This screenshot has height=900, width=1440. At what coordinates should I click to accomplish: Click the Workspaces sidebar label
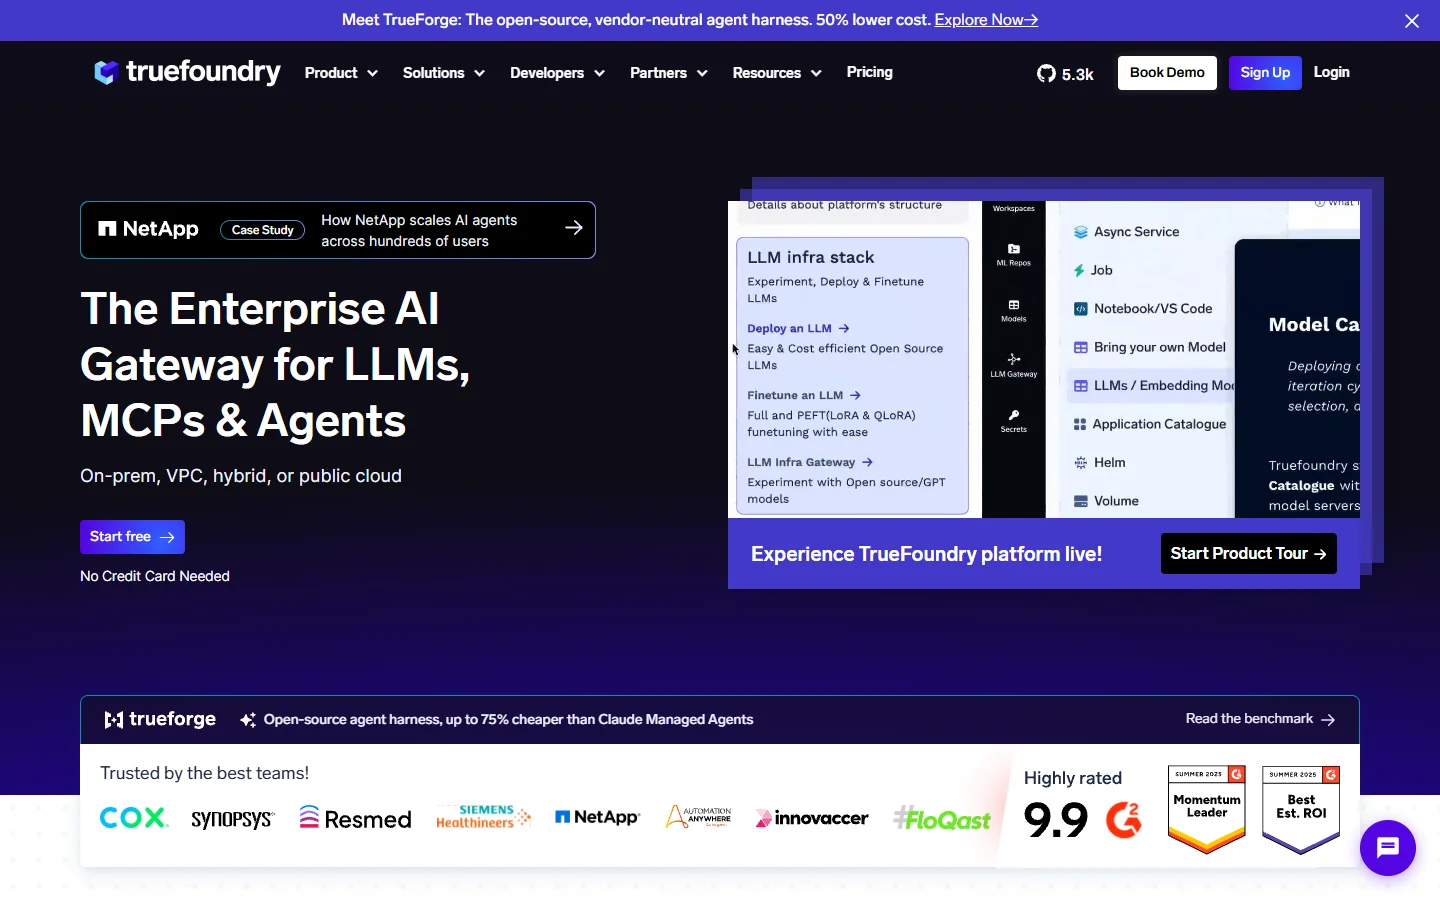[x=1014, y=208]
